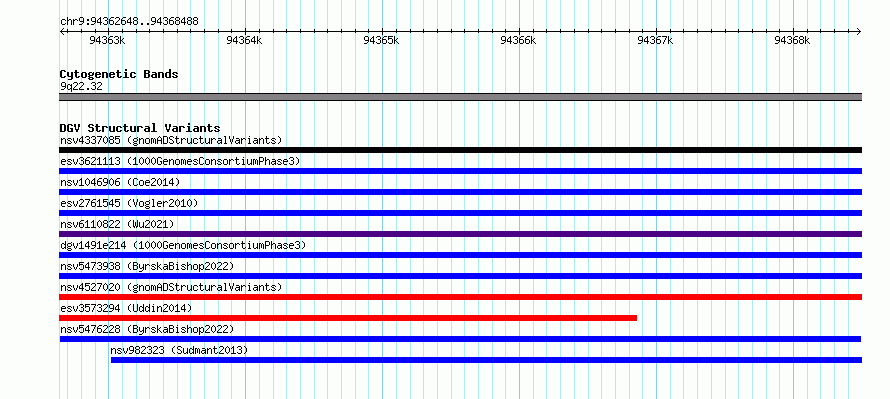
Task: Open the esv3621113 (1000GenomesConsortiumPhase3) label
Action: (x=180, y=161)
